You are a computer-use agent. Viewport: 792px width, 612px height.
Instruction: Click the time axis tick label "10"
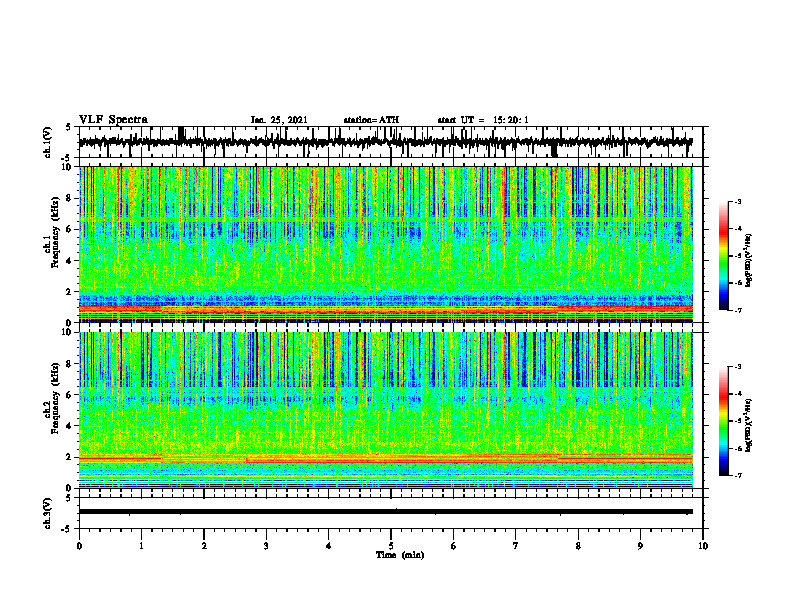(703, 546)
